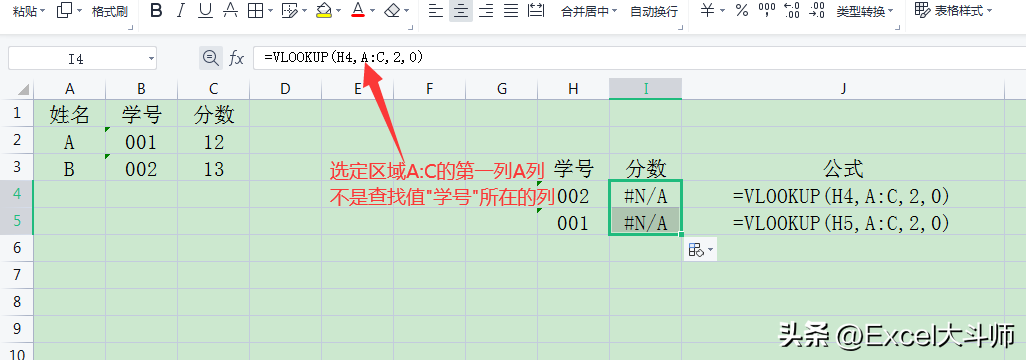Apply italic formatting with the I icon
The height and width of the screenshot is (360, 1026).
click(181, 10)
